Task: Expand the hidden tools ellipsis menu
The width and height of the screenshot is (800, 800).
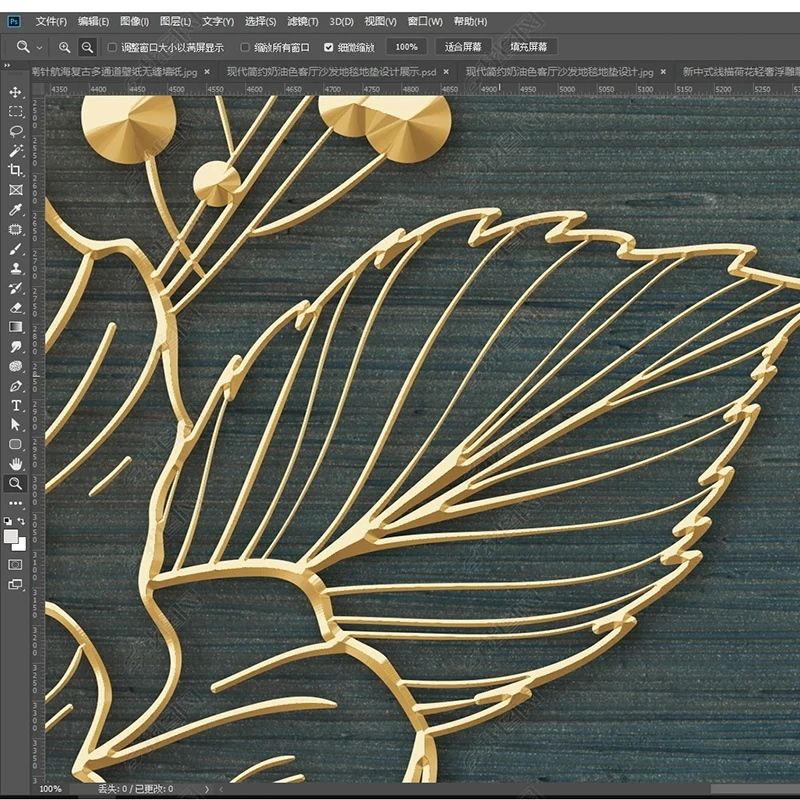Action: [13, 503]
